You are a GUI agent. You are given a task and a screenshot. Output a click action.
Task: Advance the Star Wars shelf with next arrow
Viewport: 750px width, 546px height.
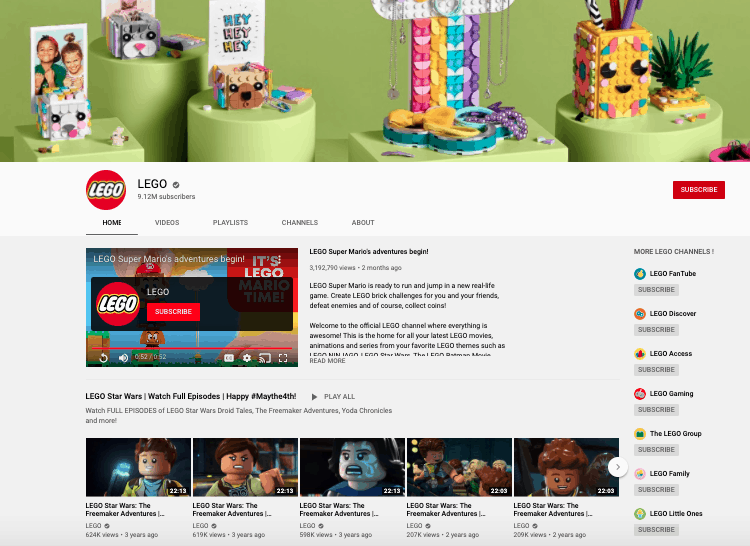click(x=618, y=467)
